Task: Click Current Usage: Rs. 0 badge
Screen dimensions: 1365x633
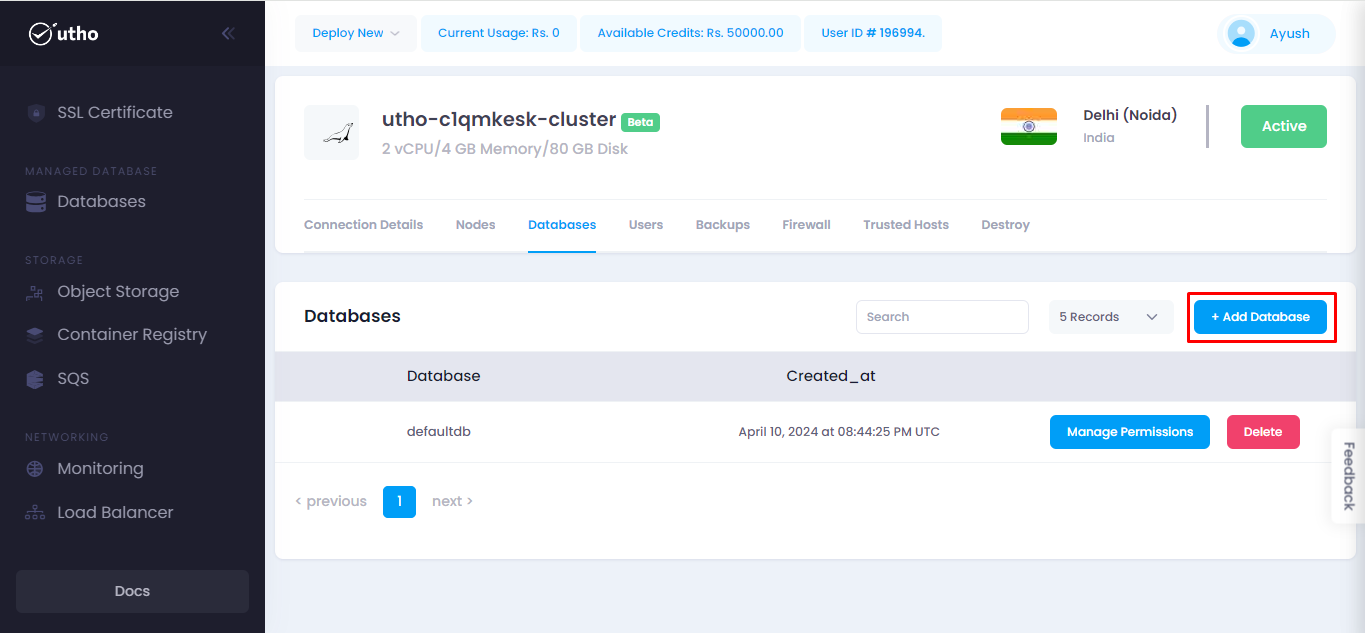Action: [x=499, y=33]
